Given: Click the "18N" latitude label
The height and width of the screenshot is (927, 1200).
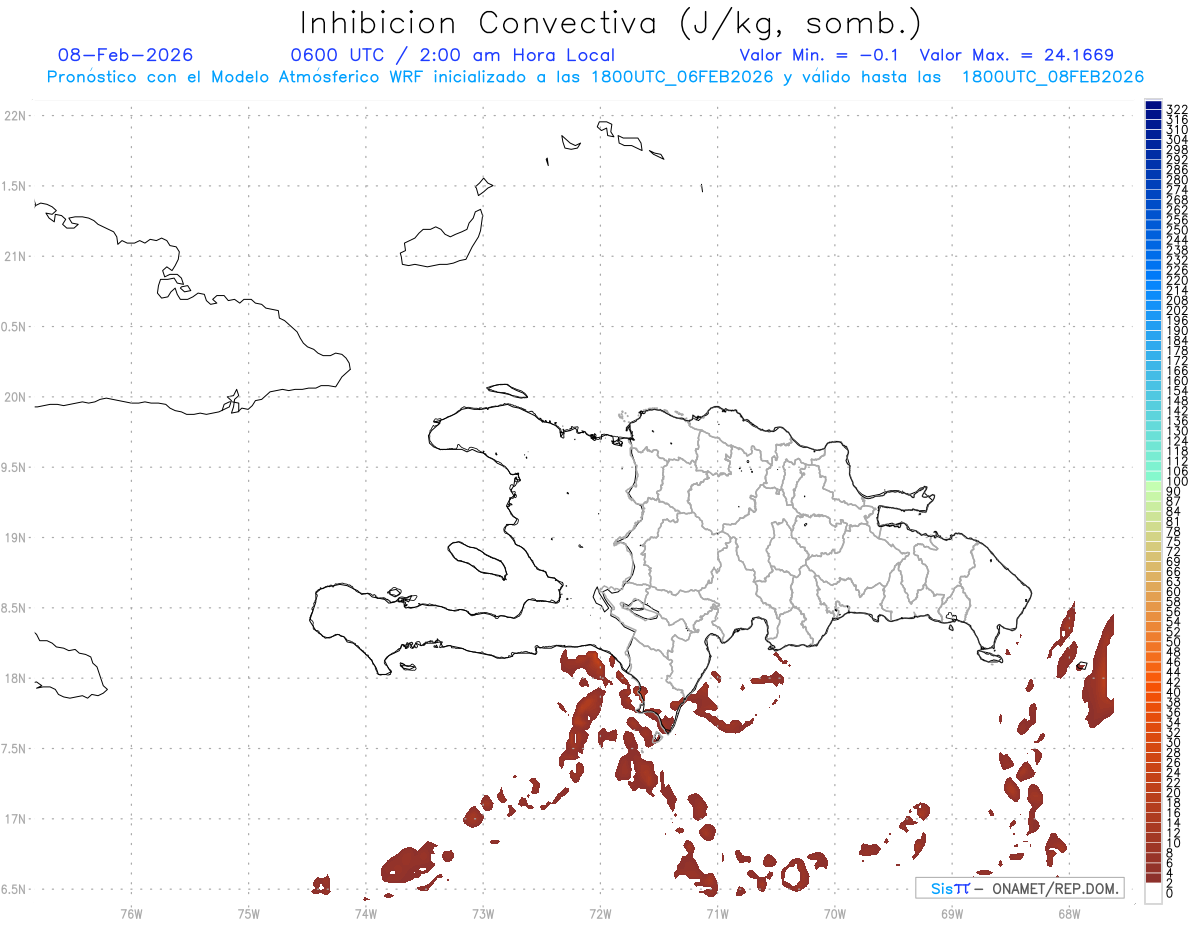Looking at the screenshot, I should [14, 678].
